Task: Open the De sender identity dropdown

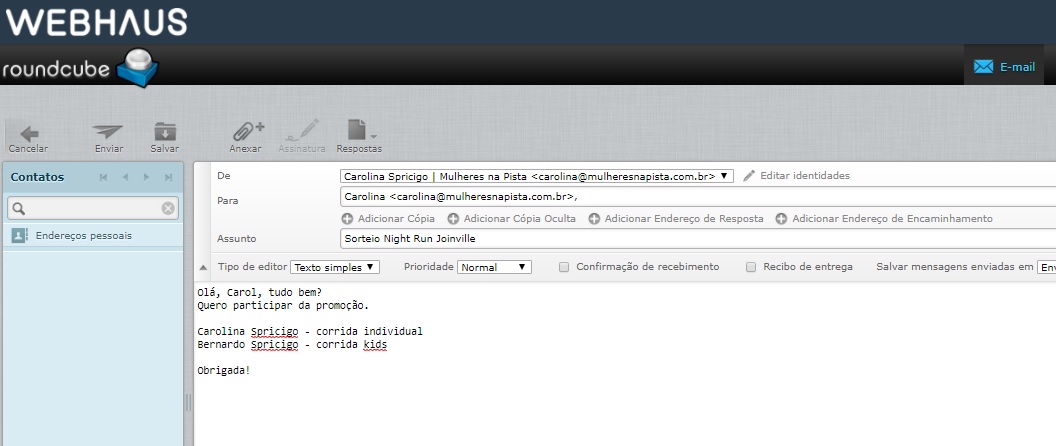Action: click(x=537, y=176)
